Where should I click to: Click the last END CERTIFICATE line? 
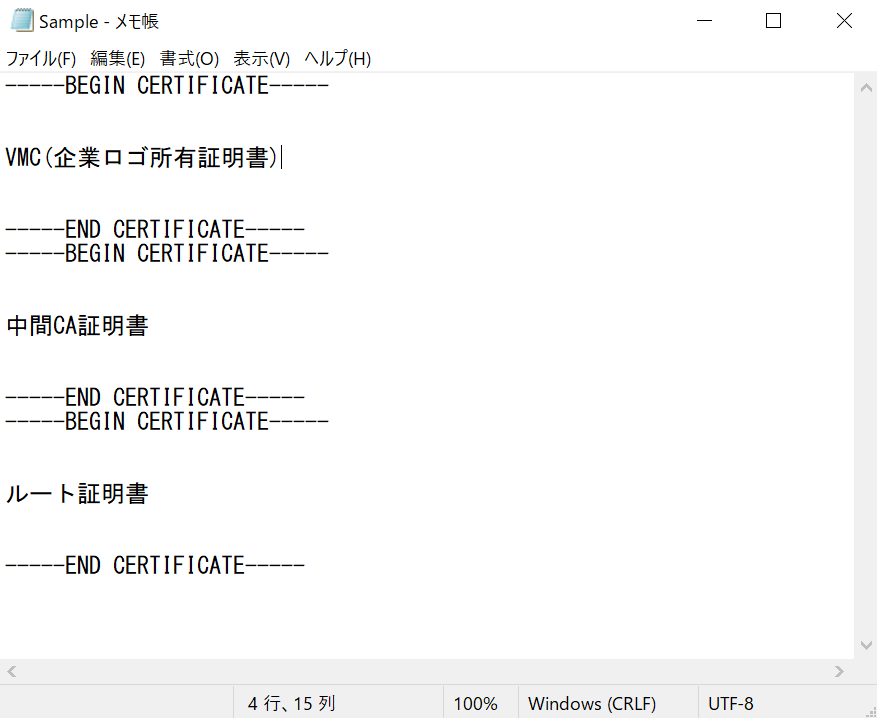[x=154, y=566]
